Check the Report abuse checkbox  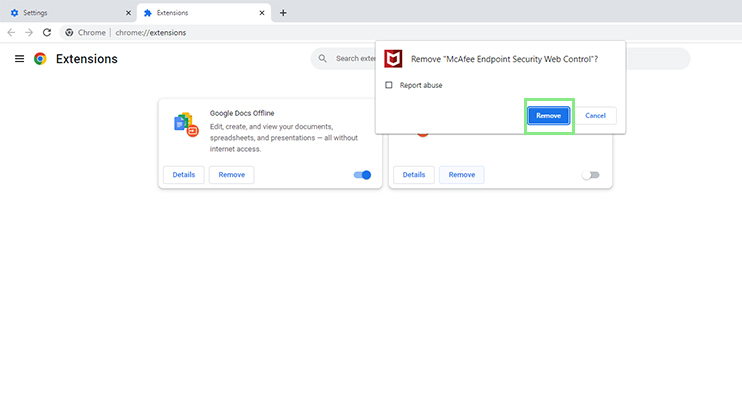(389, 85)
